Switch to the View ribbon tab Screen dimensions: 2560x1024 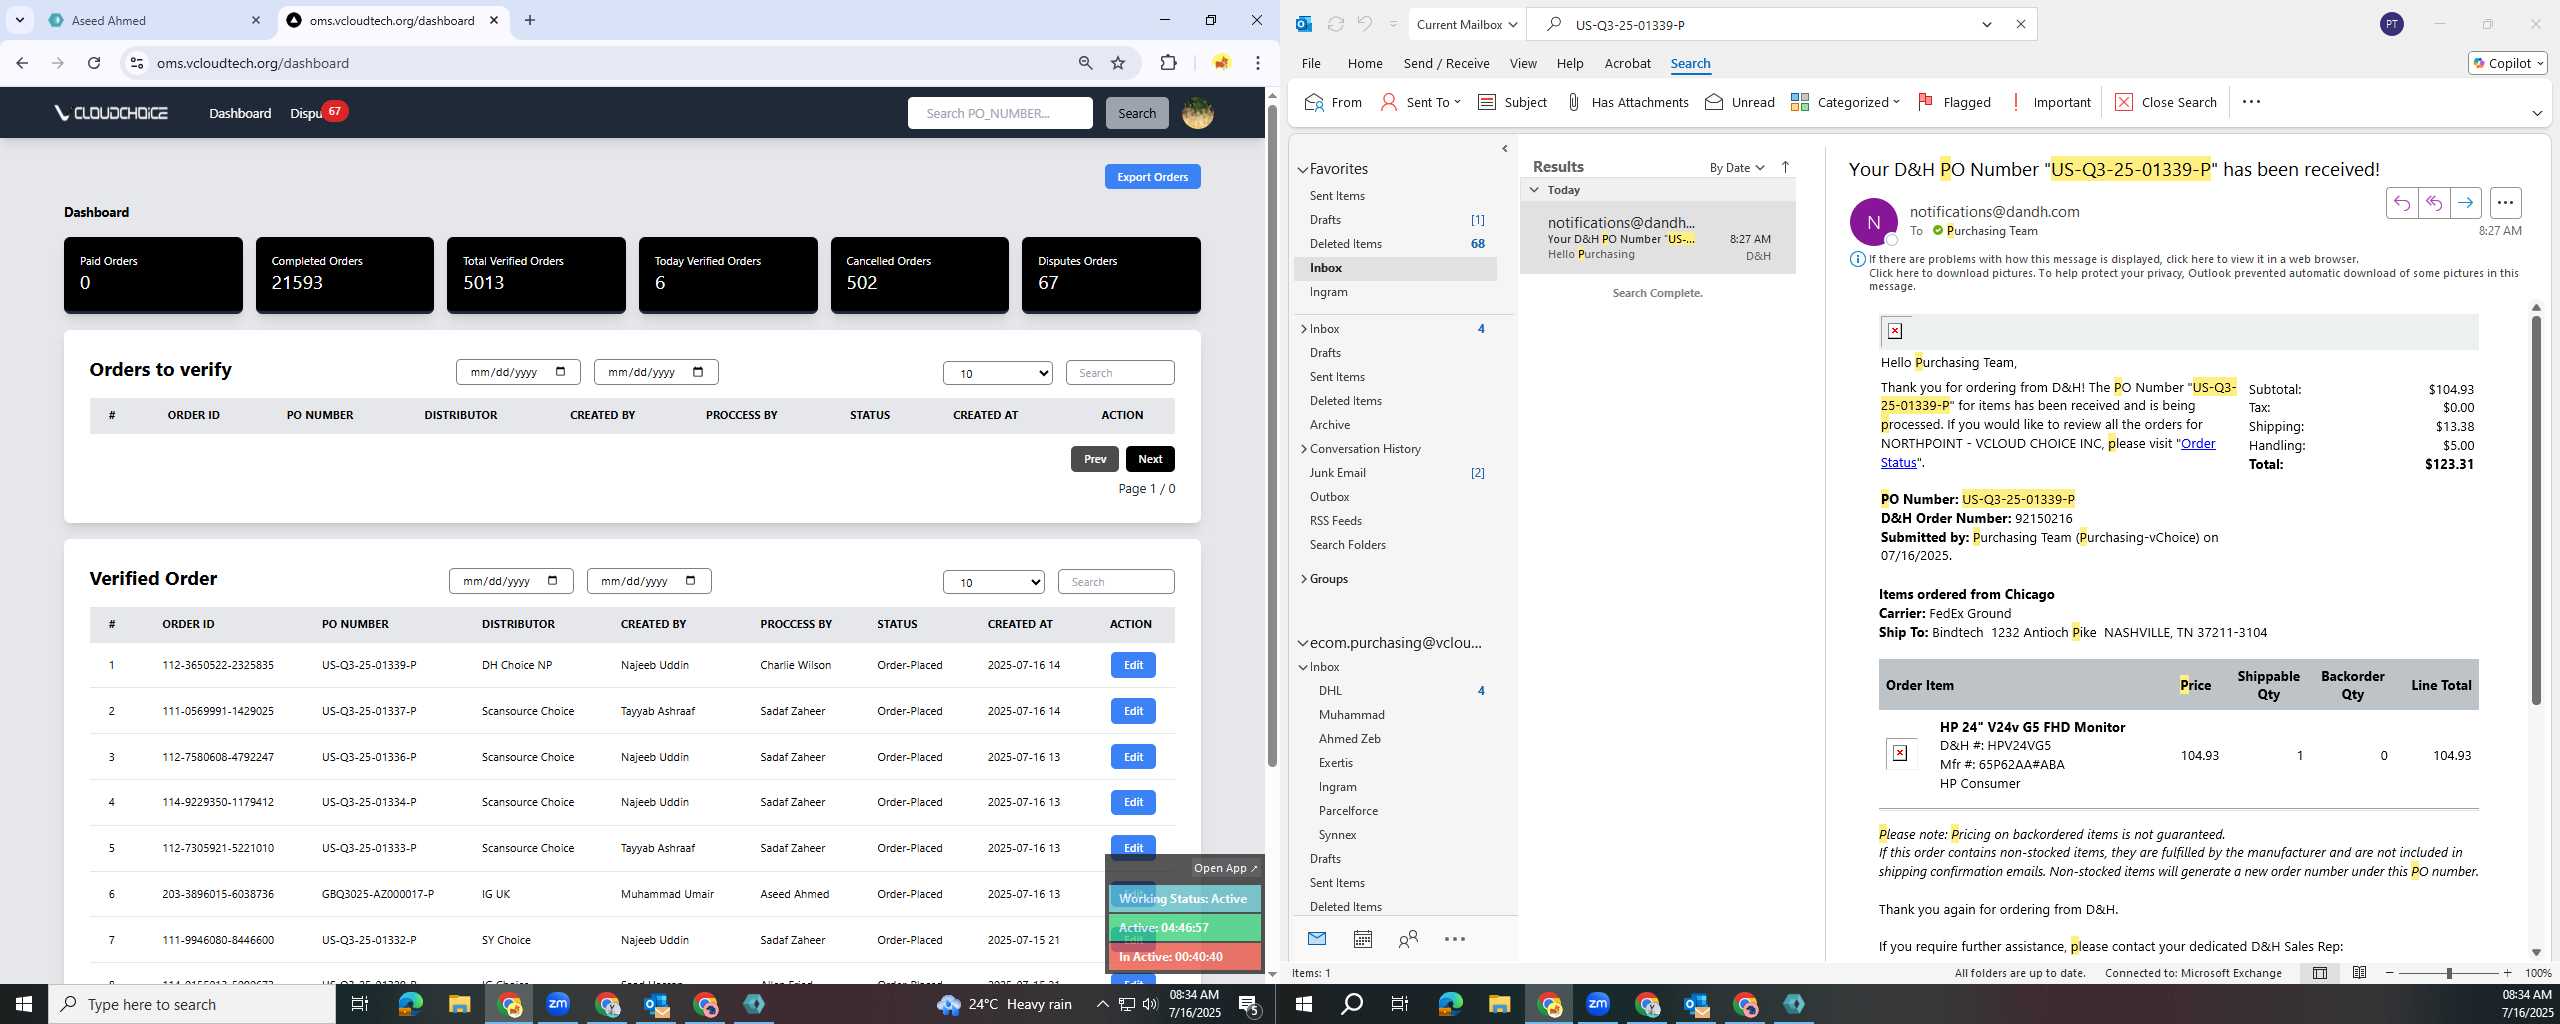(1522, 63)
